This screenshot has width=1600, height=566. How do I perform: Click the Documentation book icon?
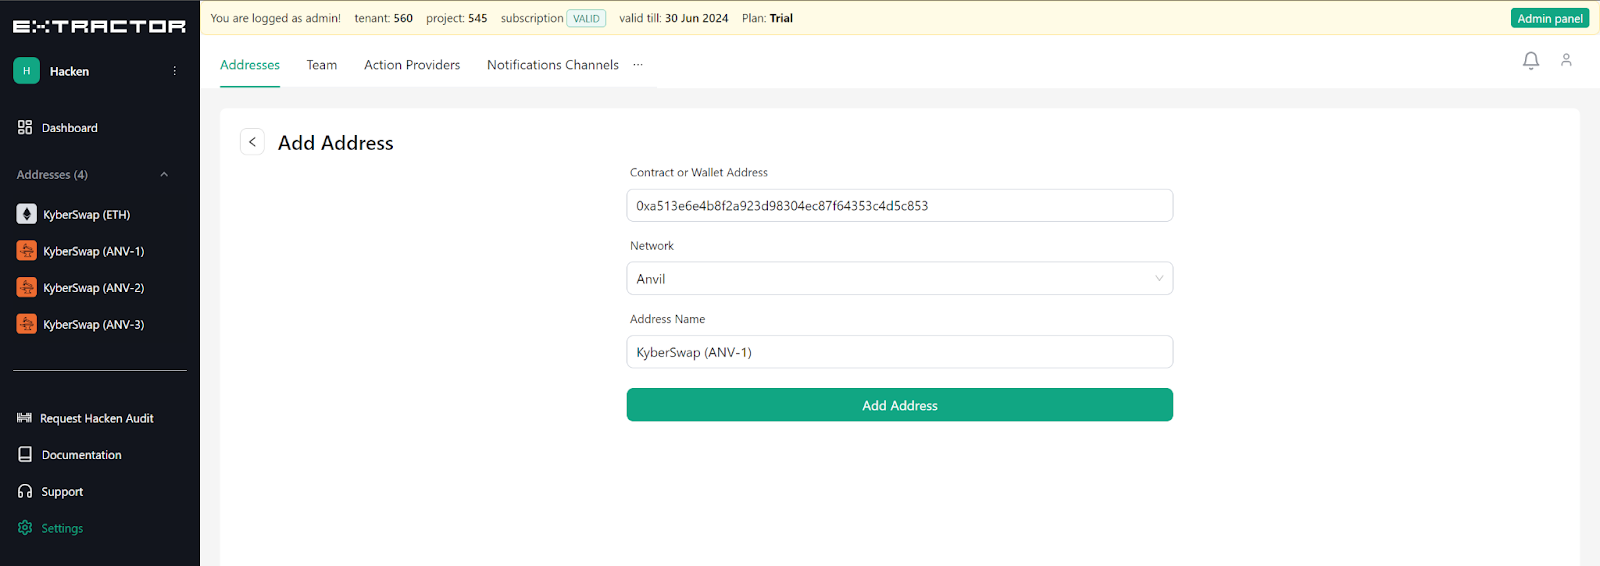pyautogui.click(x=25, y=454)
